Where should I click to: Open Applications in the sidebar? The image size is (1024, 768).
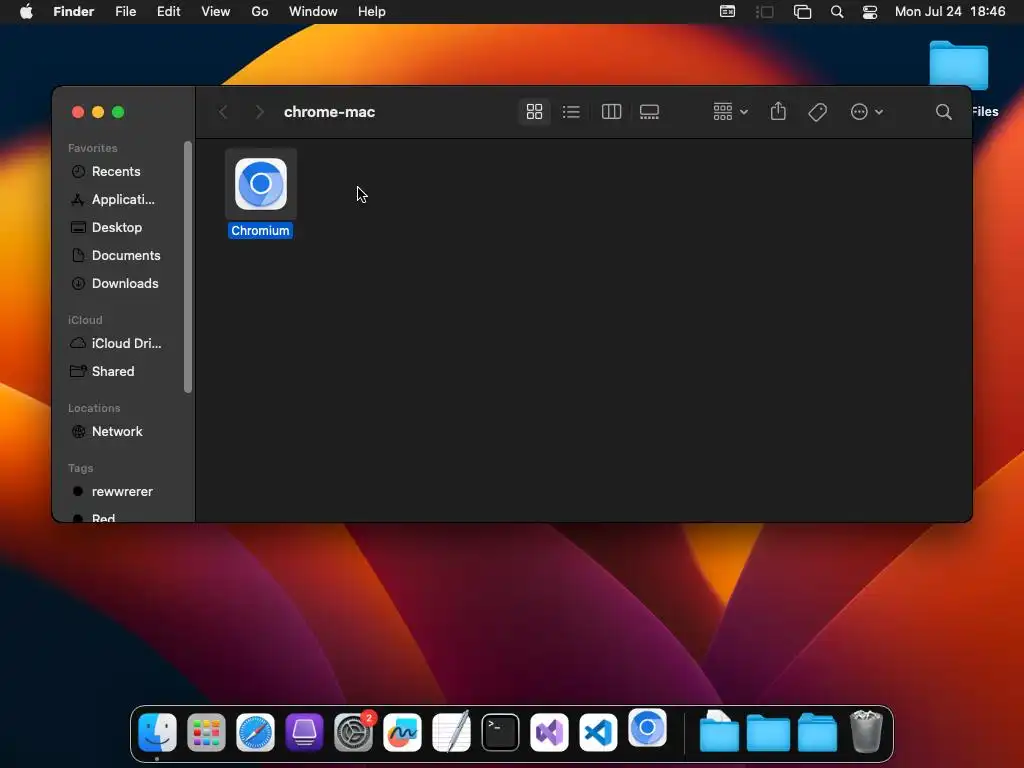[x=123, y=199]
